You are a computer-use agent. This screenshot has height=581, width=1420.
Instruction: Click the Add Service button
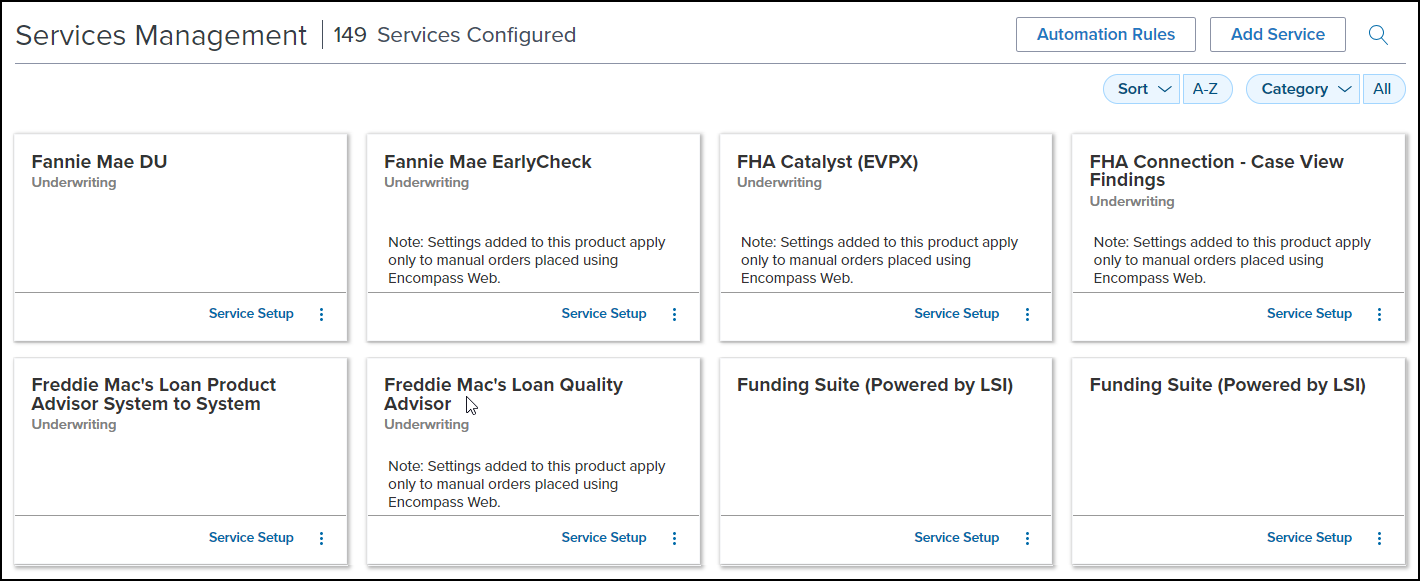tap(1277, 34)
